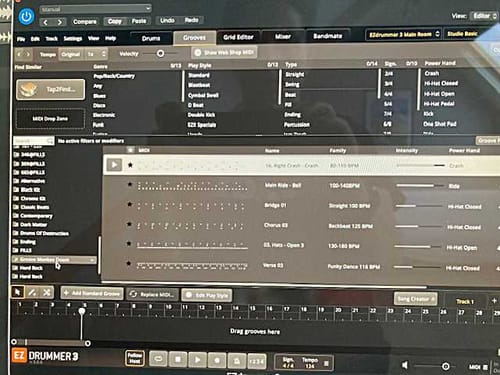Open the Help menu
500x375 pixels.
110,38
